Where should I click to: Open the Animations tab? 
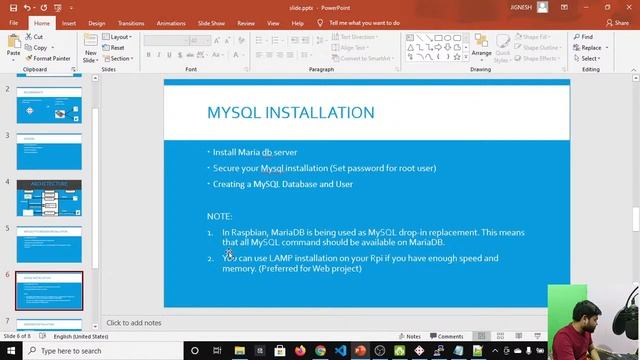(x=171, y=23)
